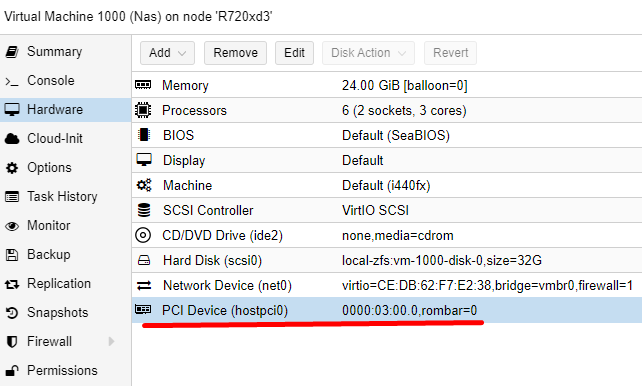The width and height of the screenshot is (642, 386).
Task: Click the Firewall shield icon
Action: coord(12,342)
